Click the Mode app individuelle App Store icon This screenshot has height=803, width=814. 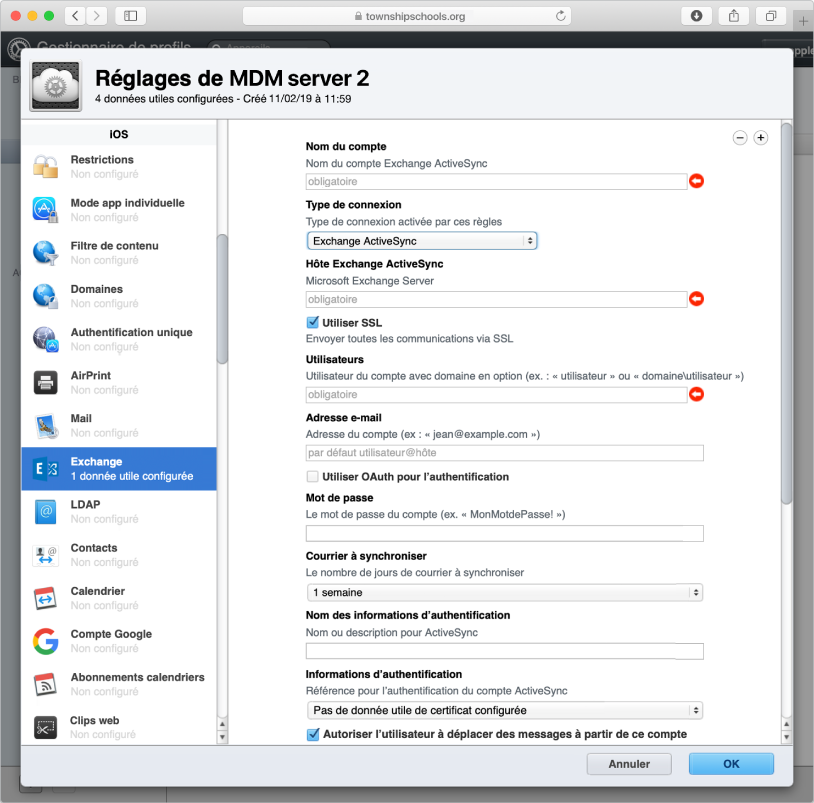click(46, 210)
